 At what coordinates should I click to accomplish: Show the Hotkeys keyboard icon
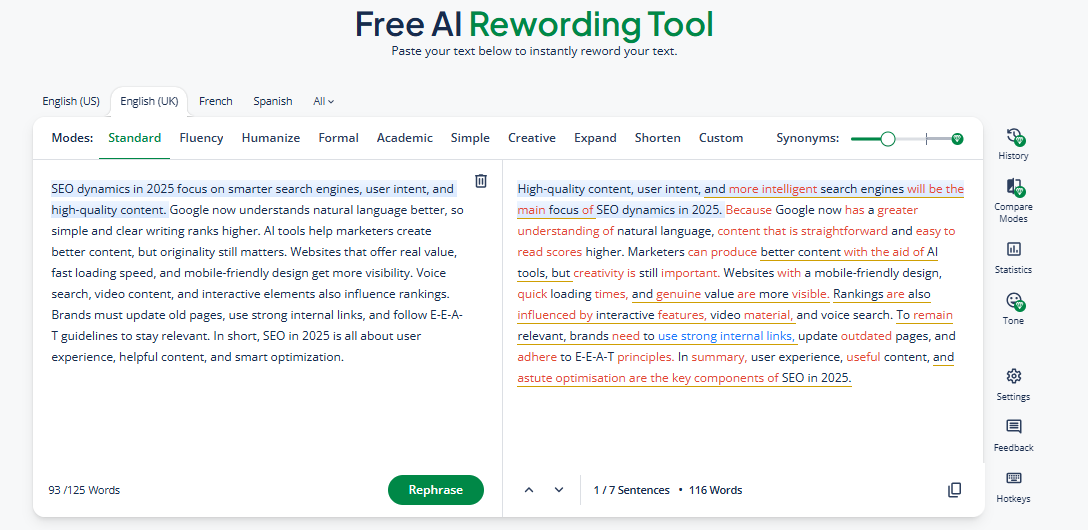click(x=1014, y=478)
